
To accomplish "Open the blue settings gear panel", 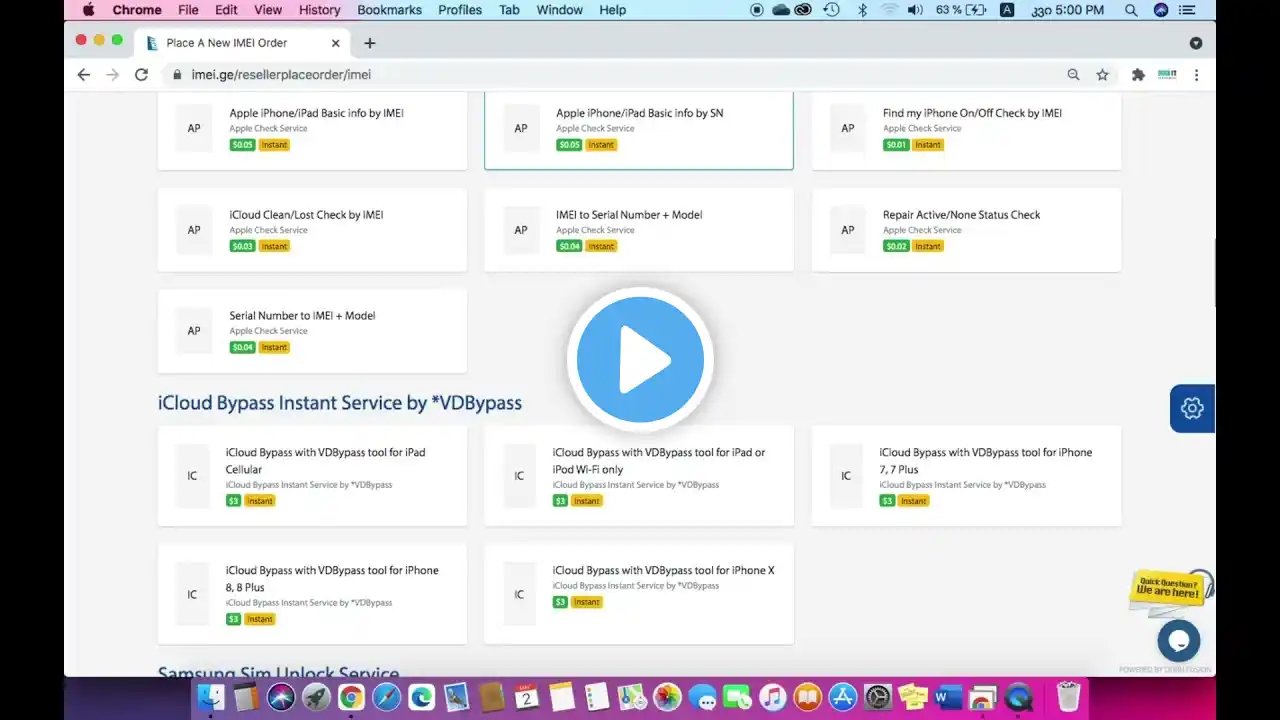I will click(x=1192, y=408).
